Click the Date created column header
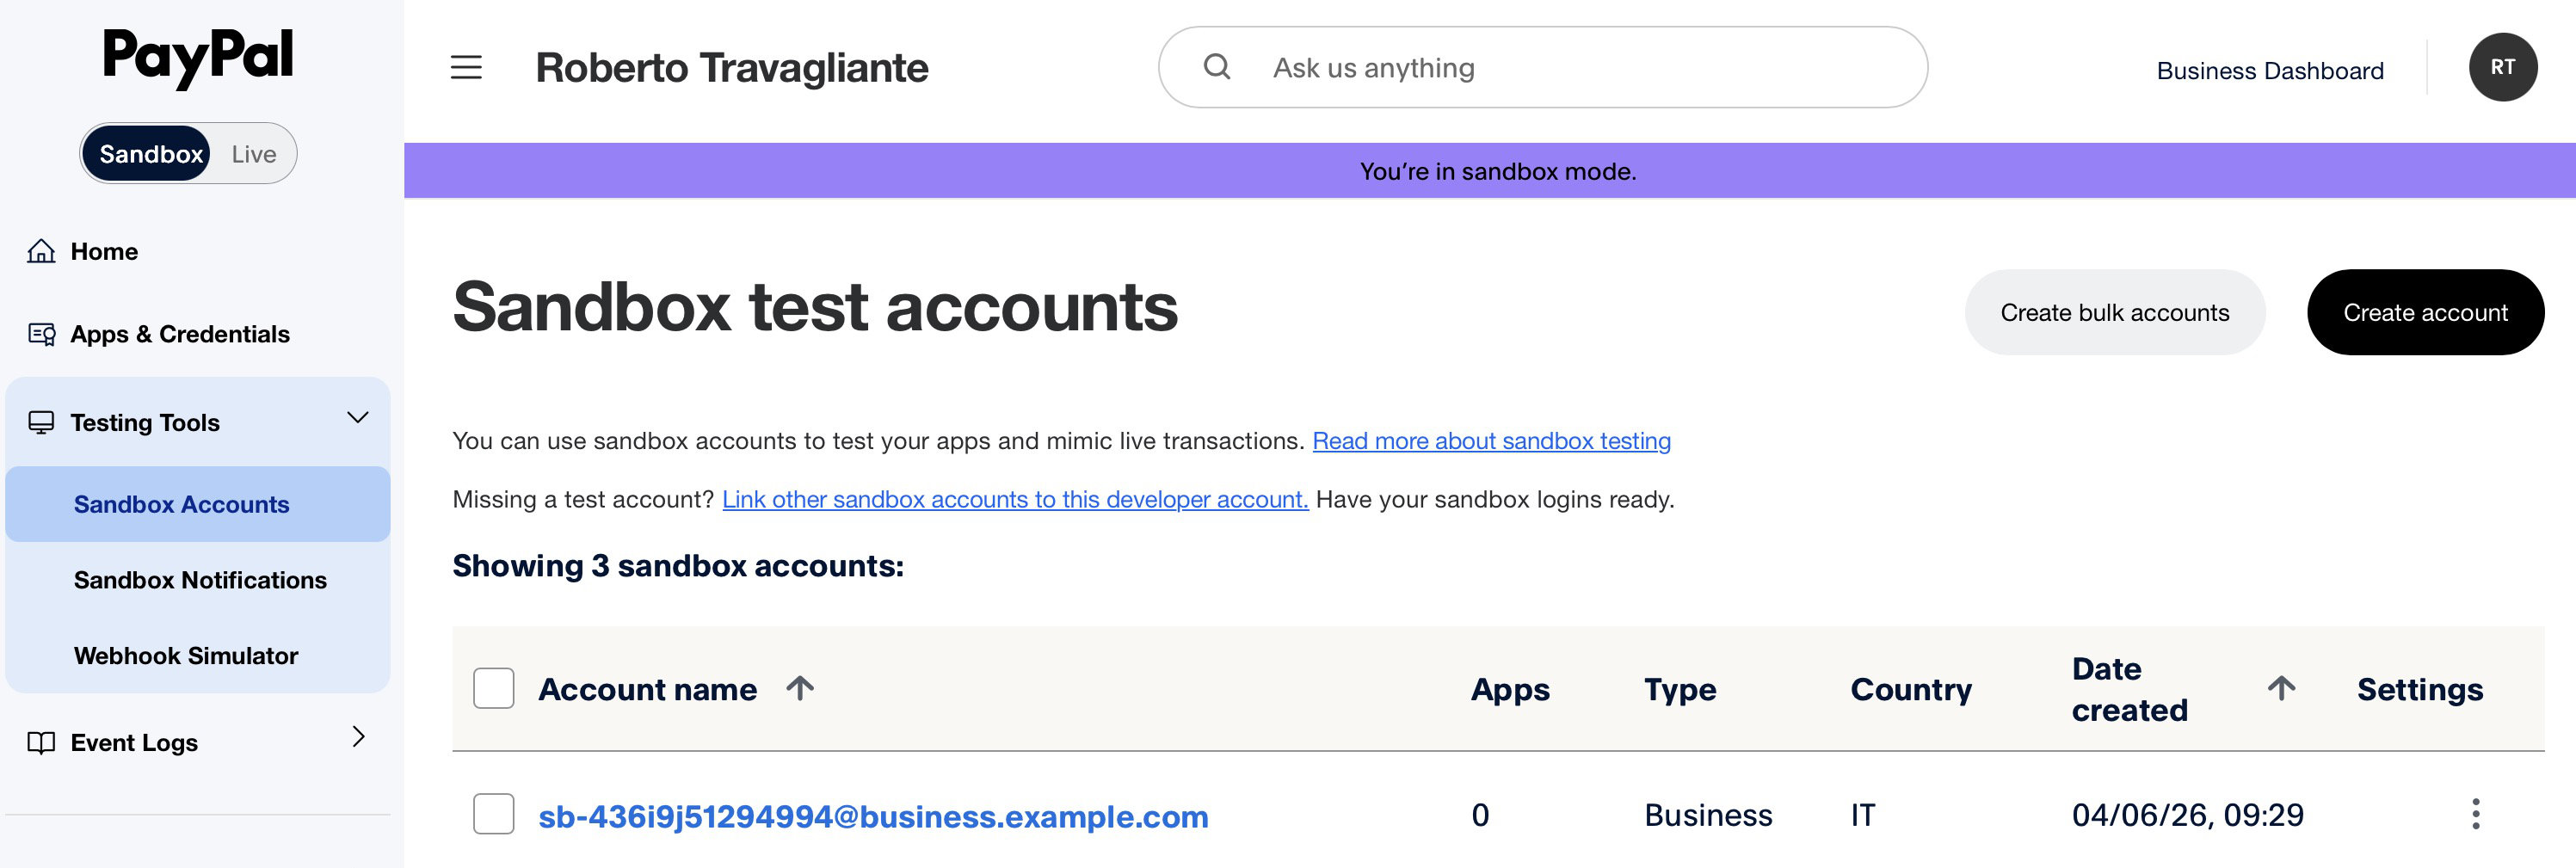 click(2129, 689)
